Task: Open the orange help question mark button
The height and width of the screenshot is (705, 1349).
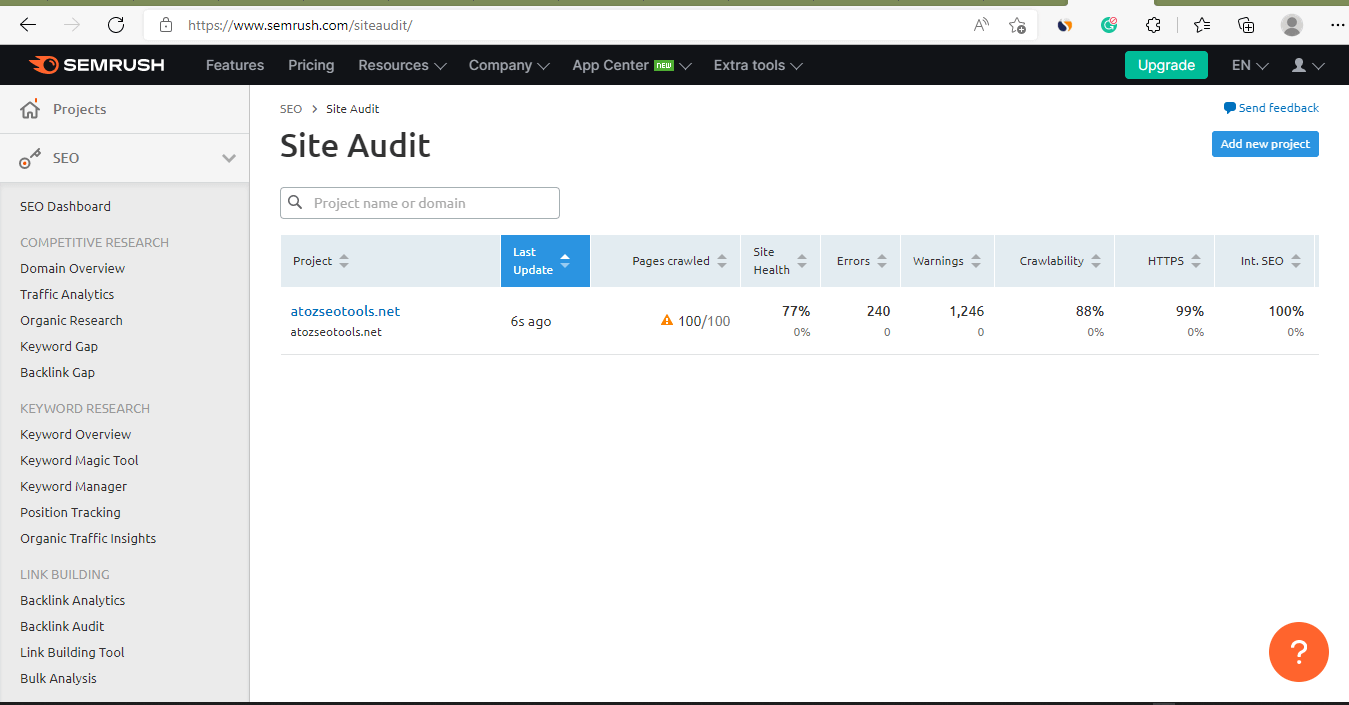Action: 1299,652
